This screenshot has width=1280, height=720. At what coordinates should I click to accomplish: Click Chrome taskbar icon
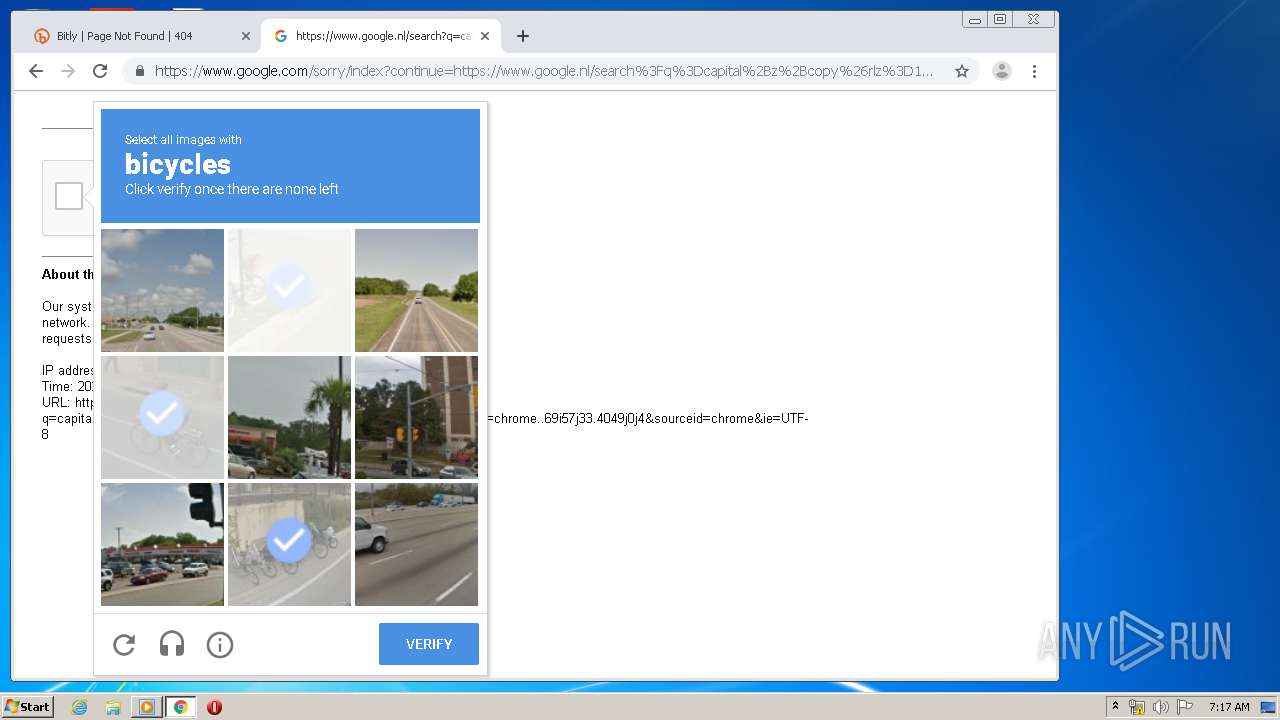(181, 707)
